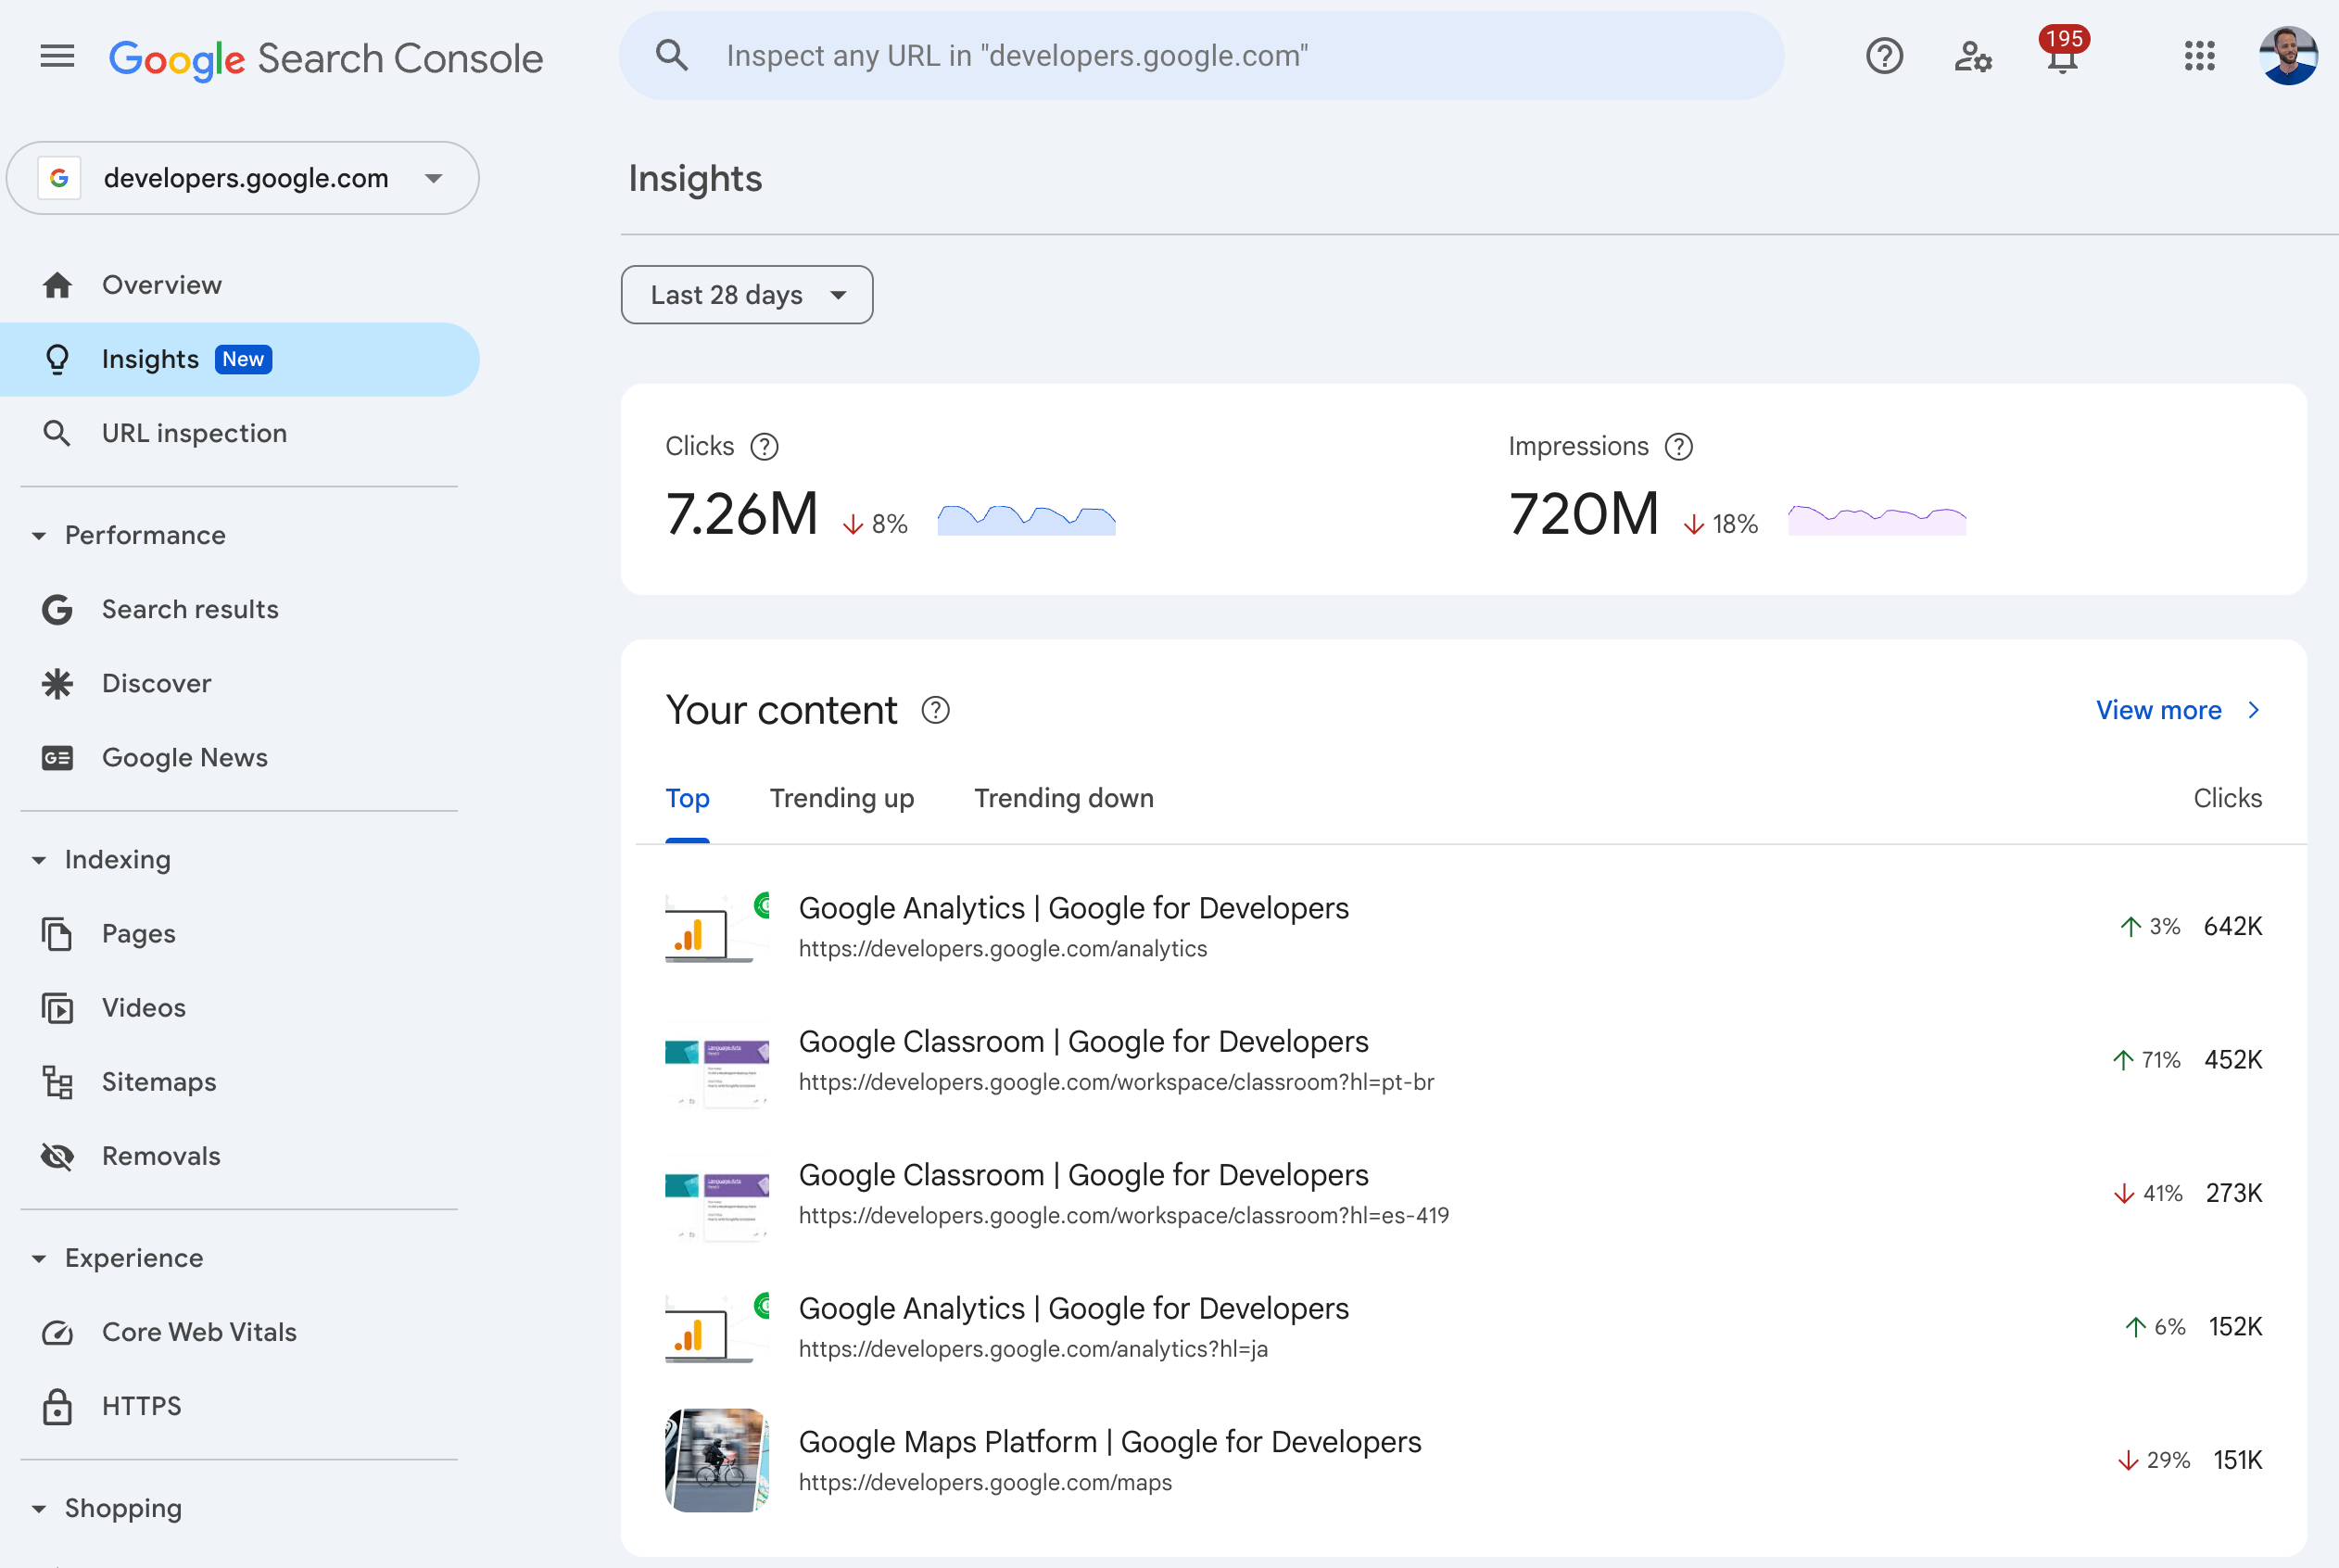The width and height of the screenshot is (2339, 1568).
Task: Open Core Web Vitals via its speedometer icon
Action: pos(57,1331)
